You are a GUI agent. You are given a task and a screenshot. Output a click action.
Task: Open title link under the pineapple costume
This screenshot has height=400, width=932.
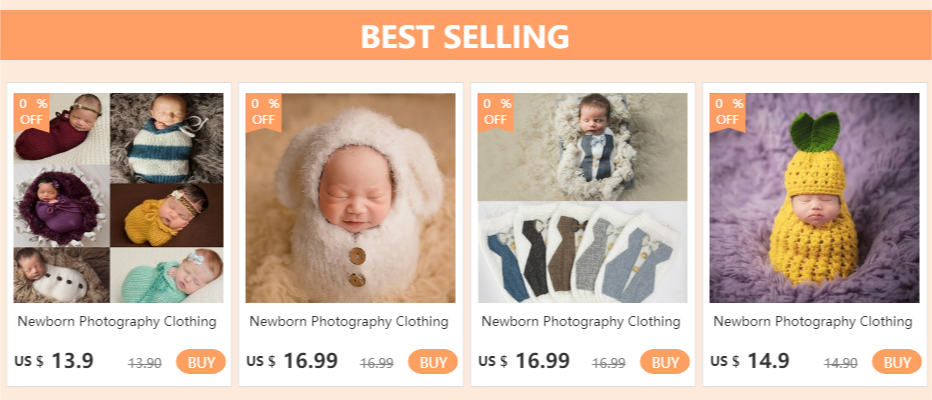813,322
